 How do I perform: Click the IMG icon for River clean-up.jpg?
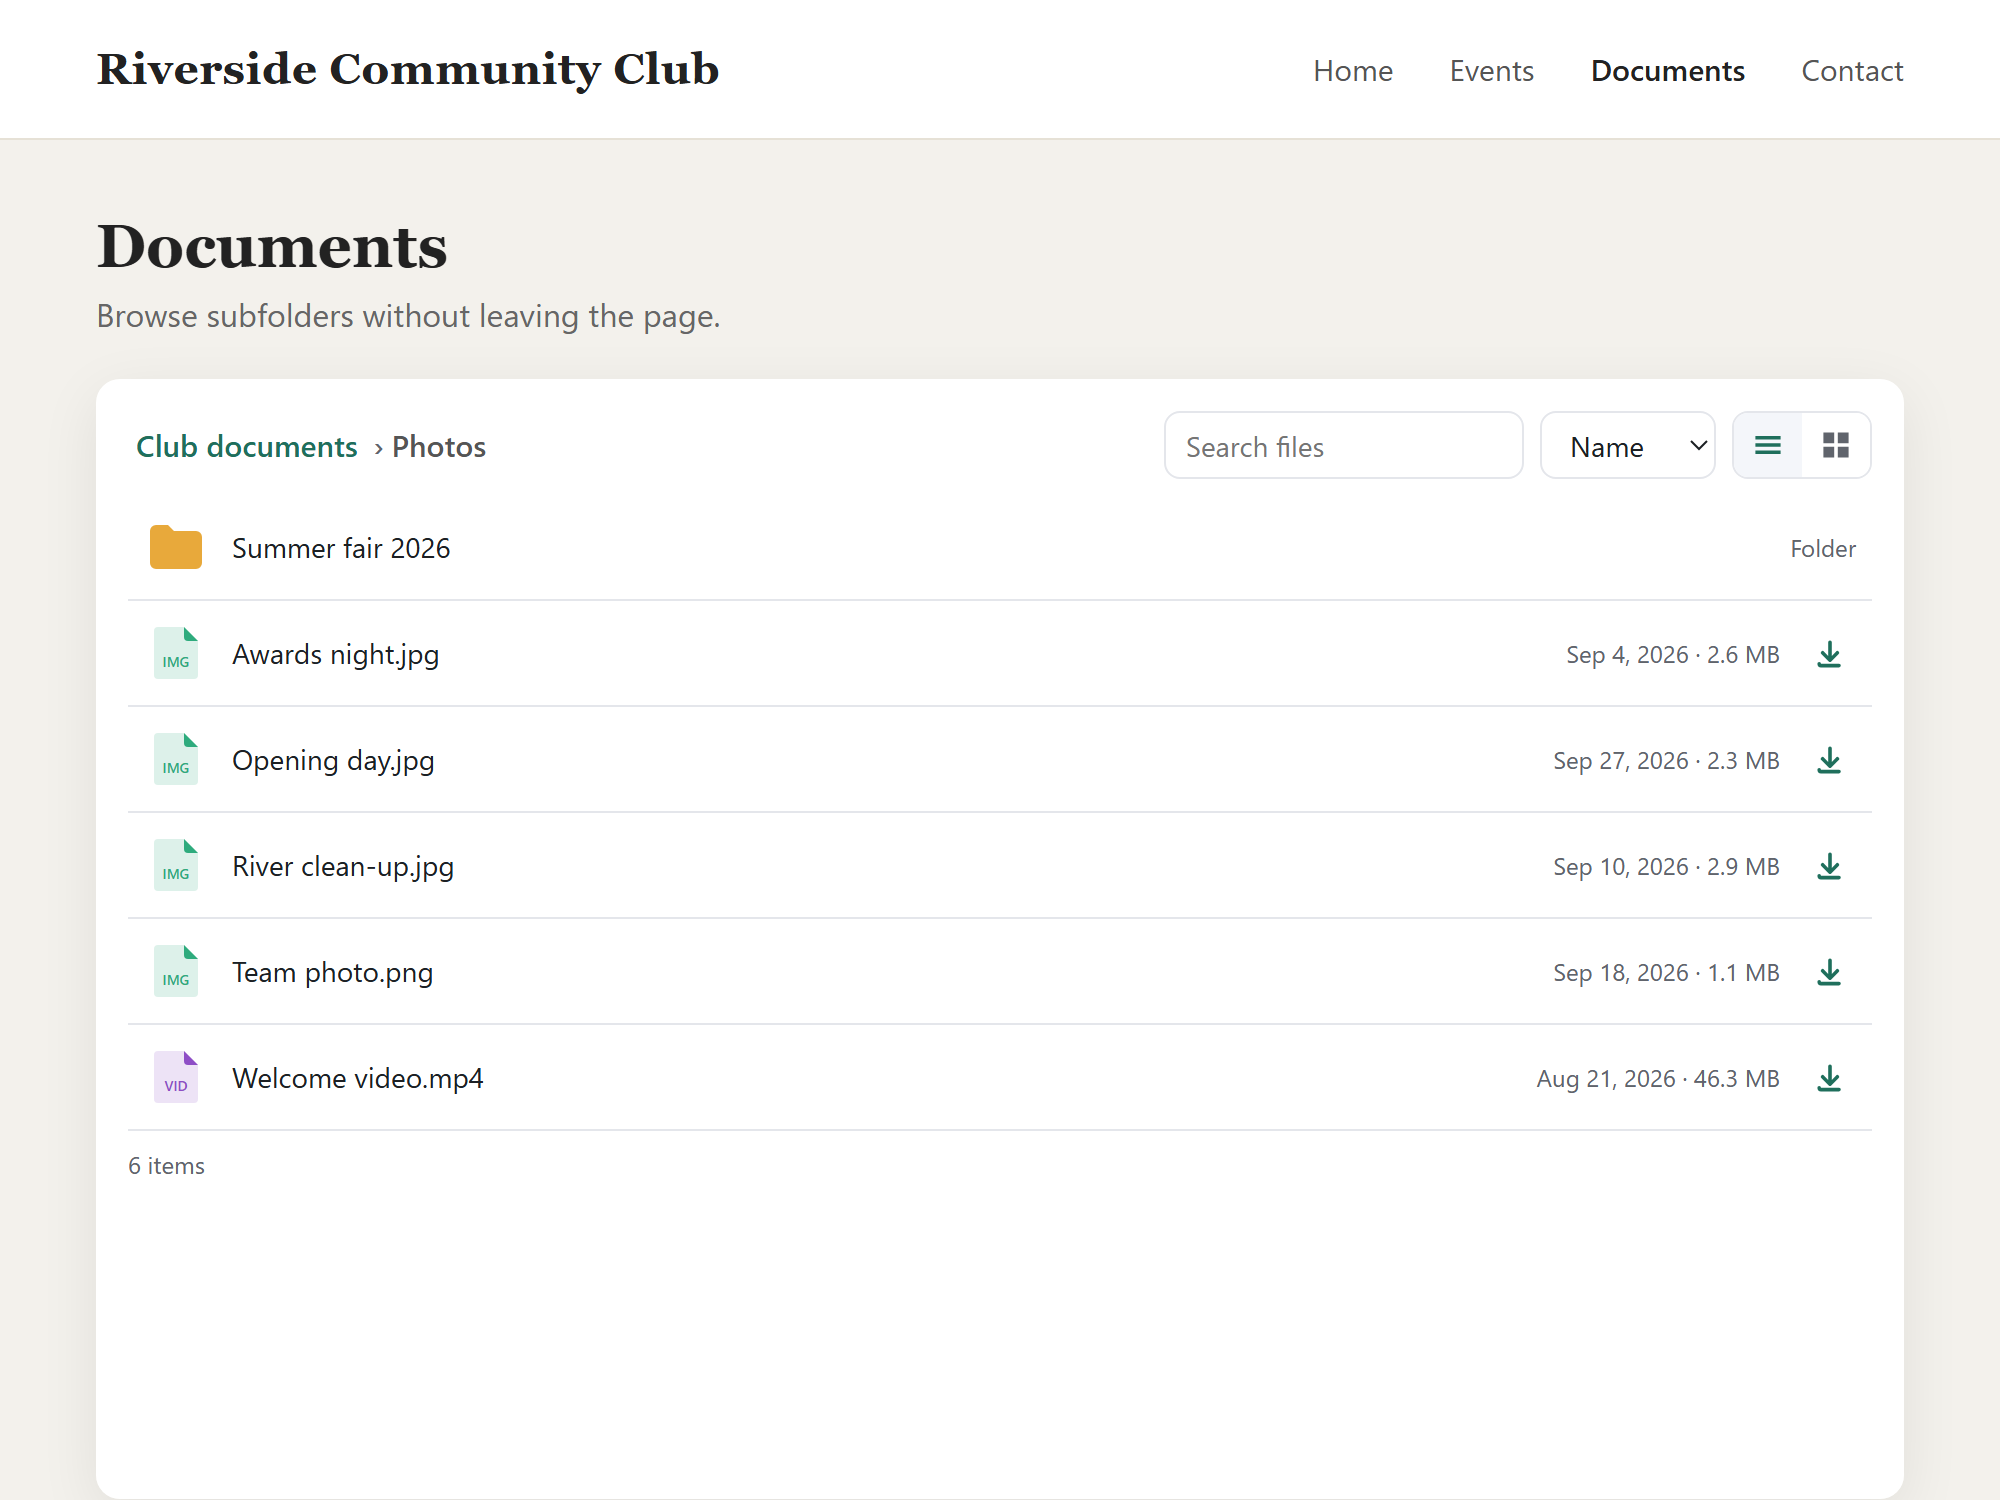[176, 865]
